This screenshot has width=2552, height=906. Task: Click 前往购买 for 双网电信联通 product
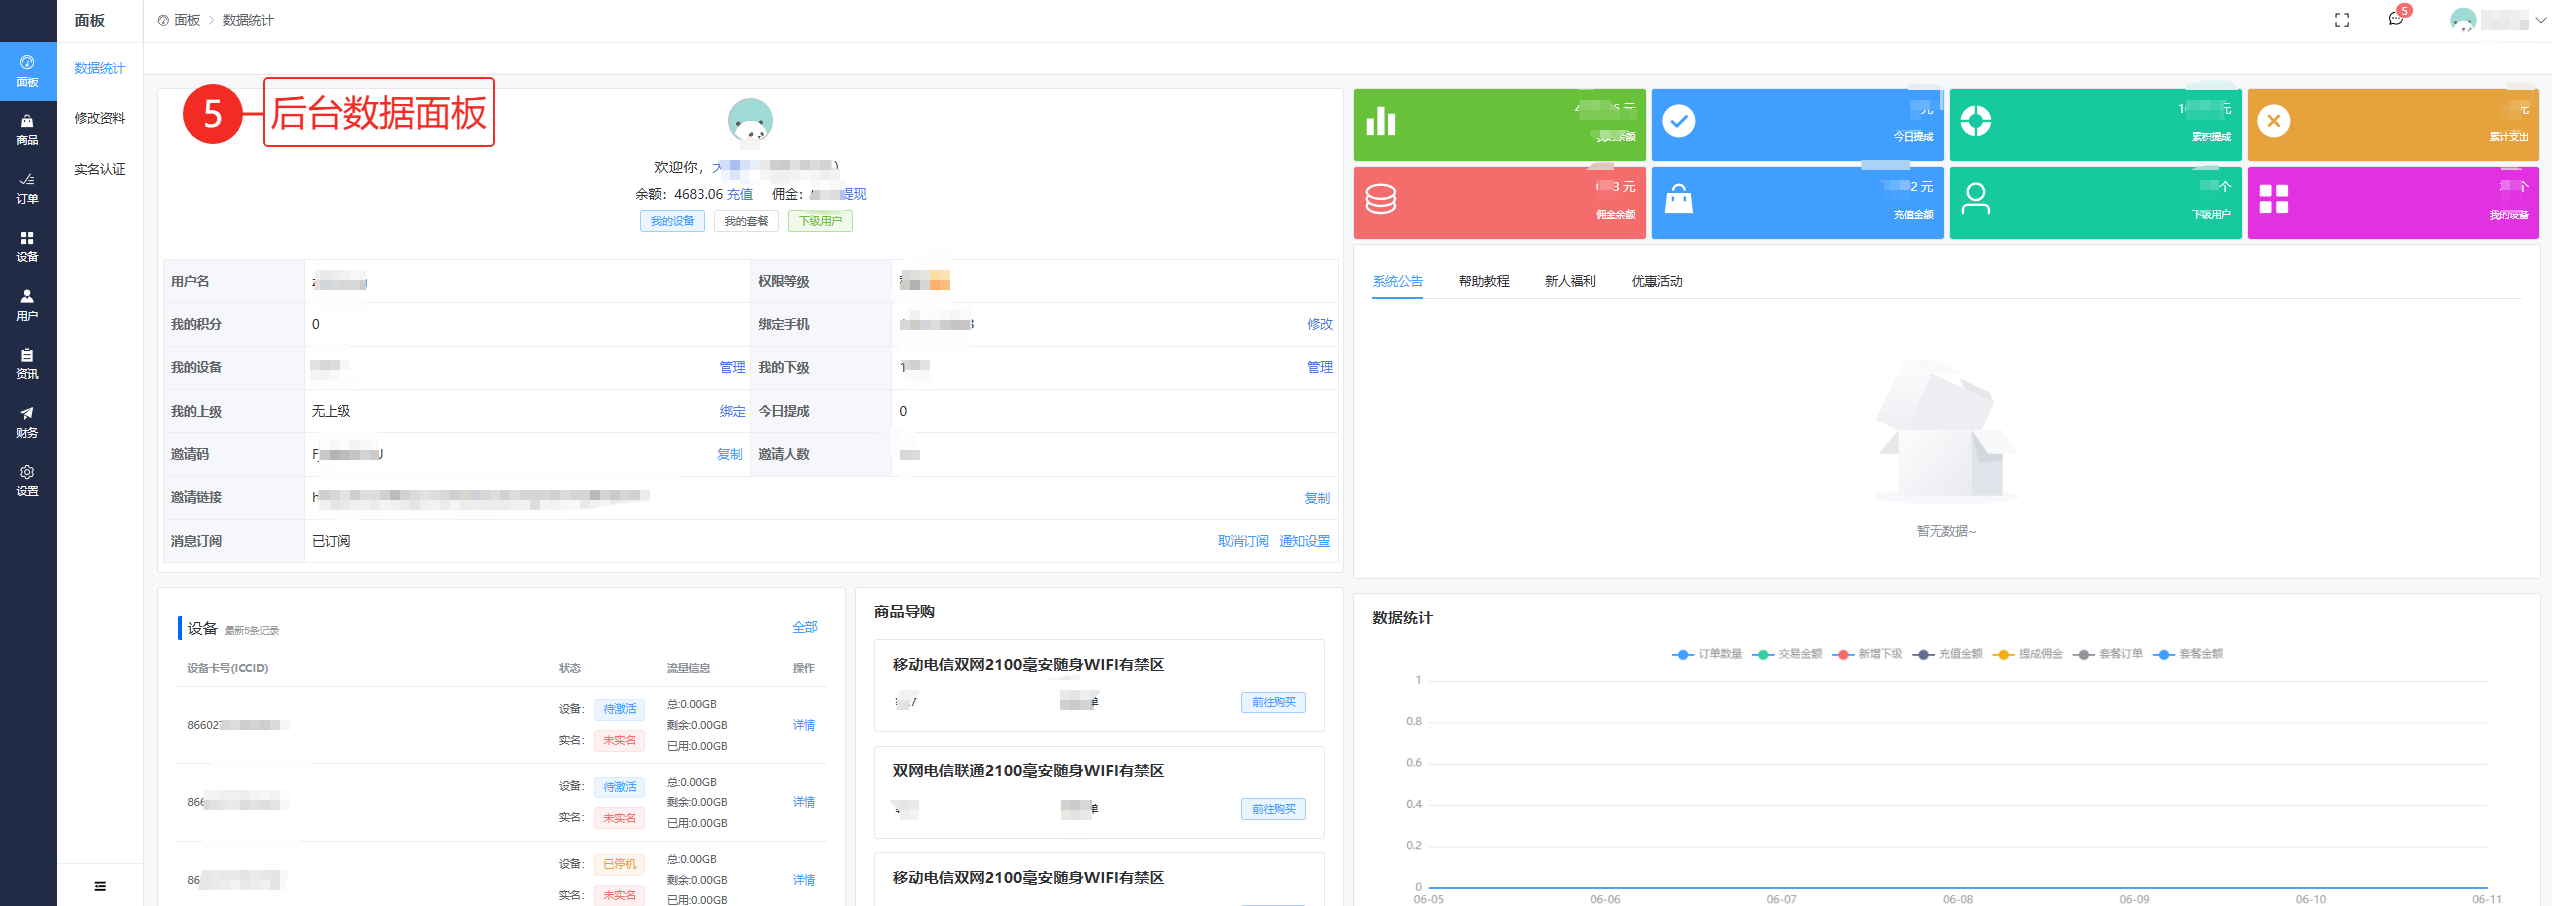pyautogui.click(x=1273, y=809)
